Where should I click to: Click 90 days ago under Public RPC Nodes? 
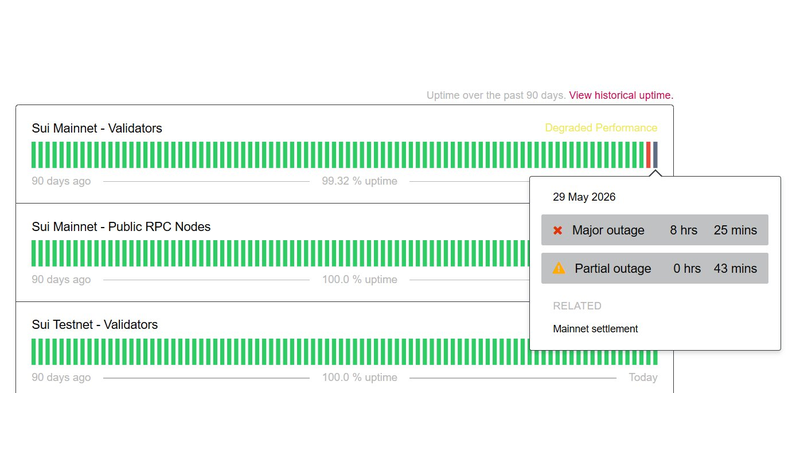click(x=61, y=280)
